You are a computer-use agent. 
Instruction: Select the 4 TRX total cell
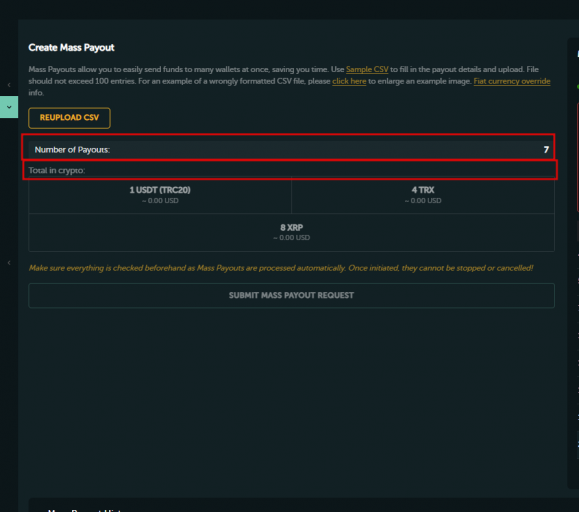[x=423, y=195]
